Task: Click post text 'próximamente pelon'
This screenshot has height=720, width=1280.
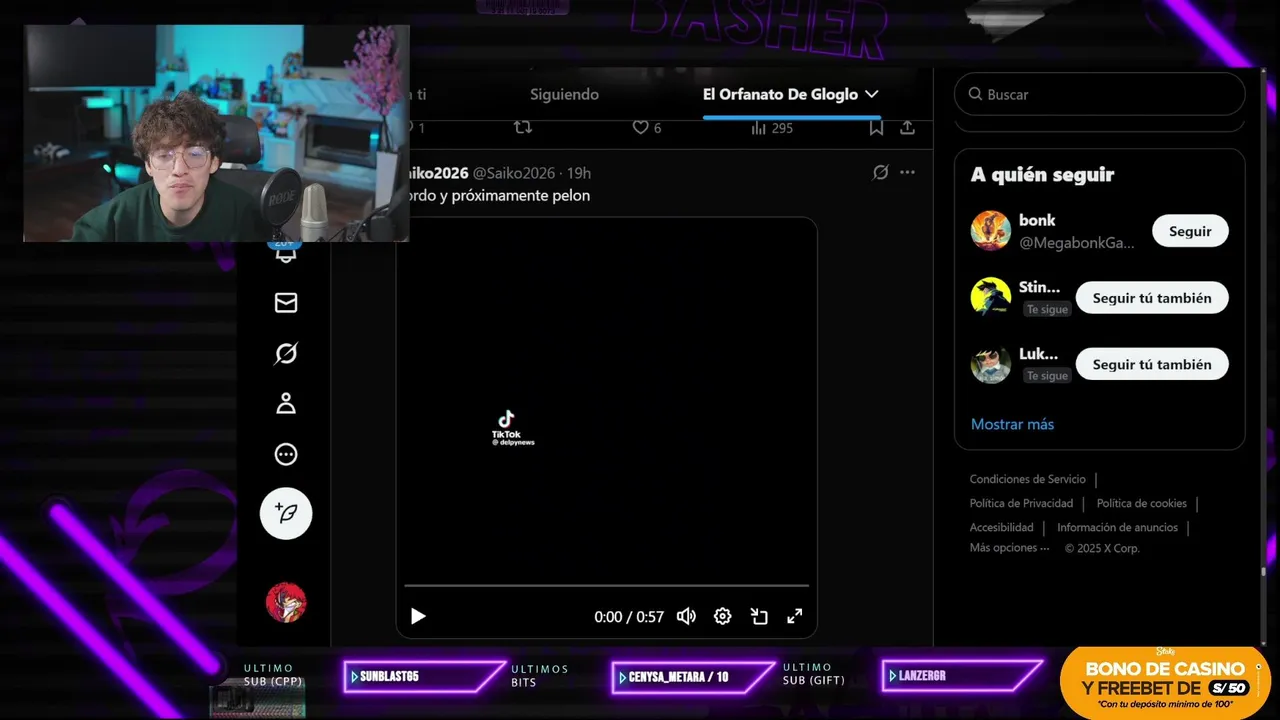Action: [521, 195]
